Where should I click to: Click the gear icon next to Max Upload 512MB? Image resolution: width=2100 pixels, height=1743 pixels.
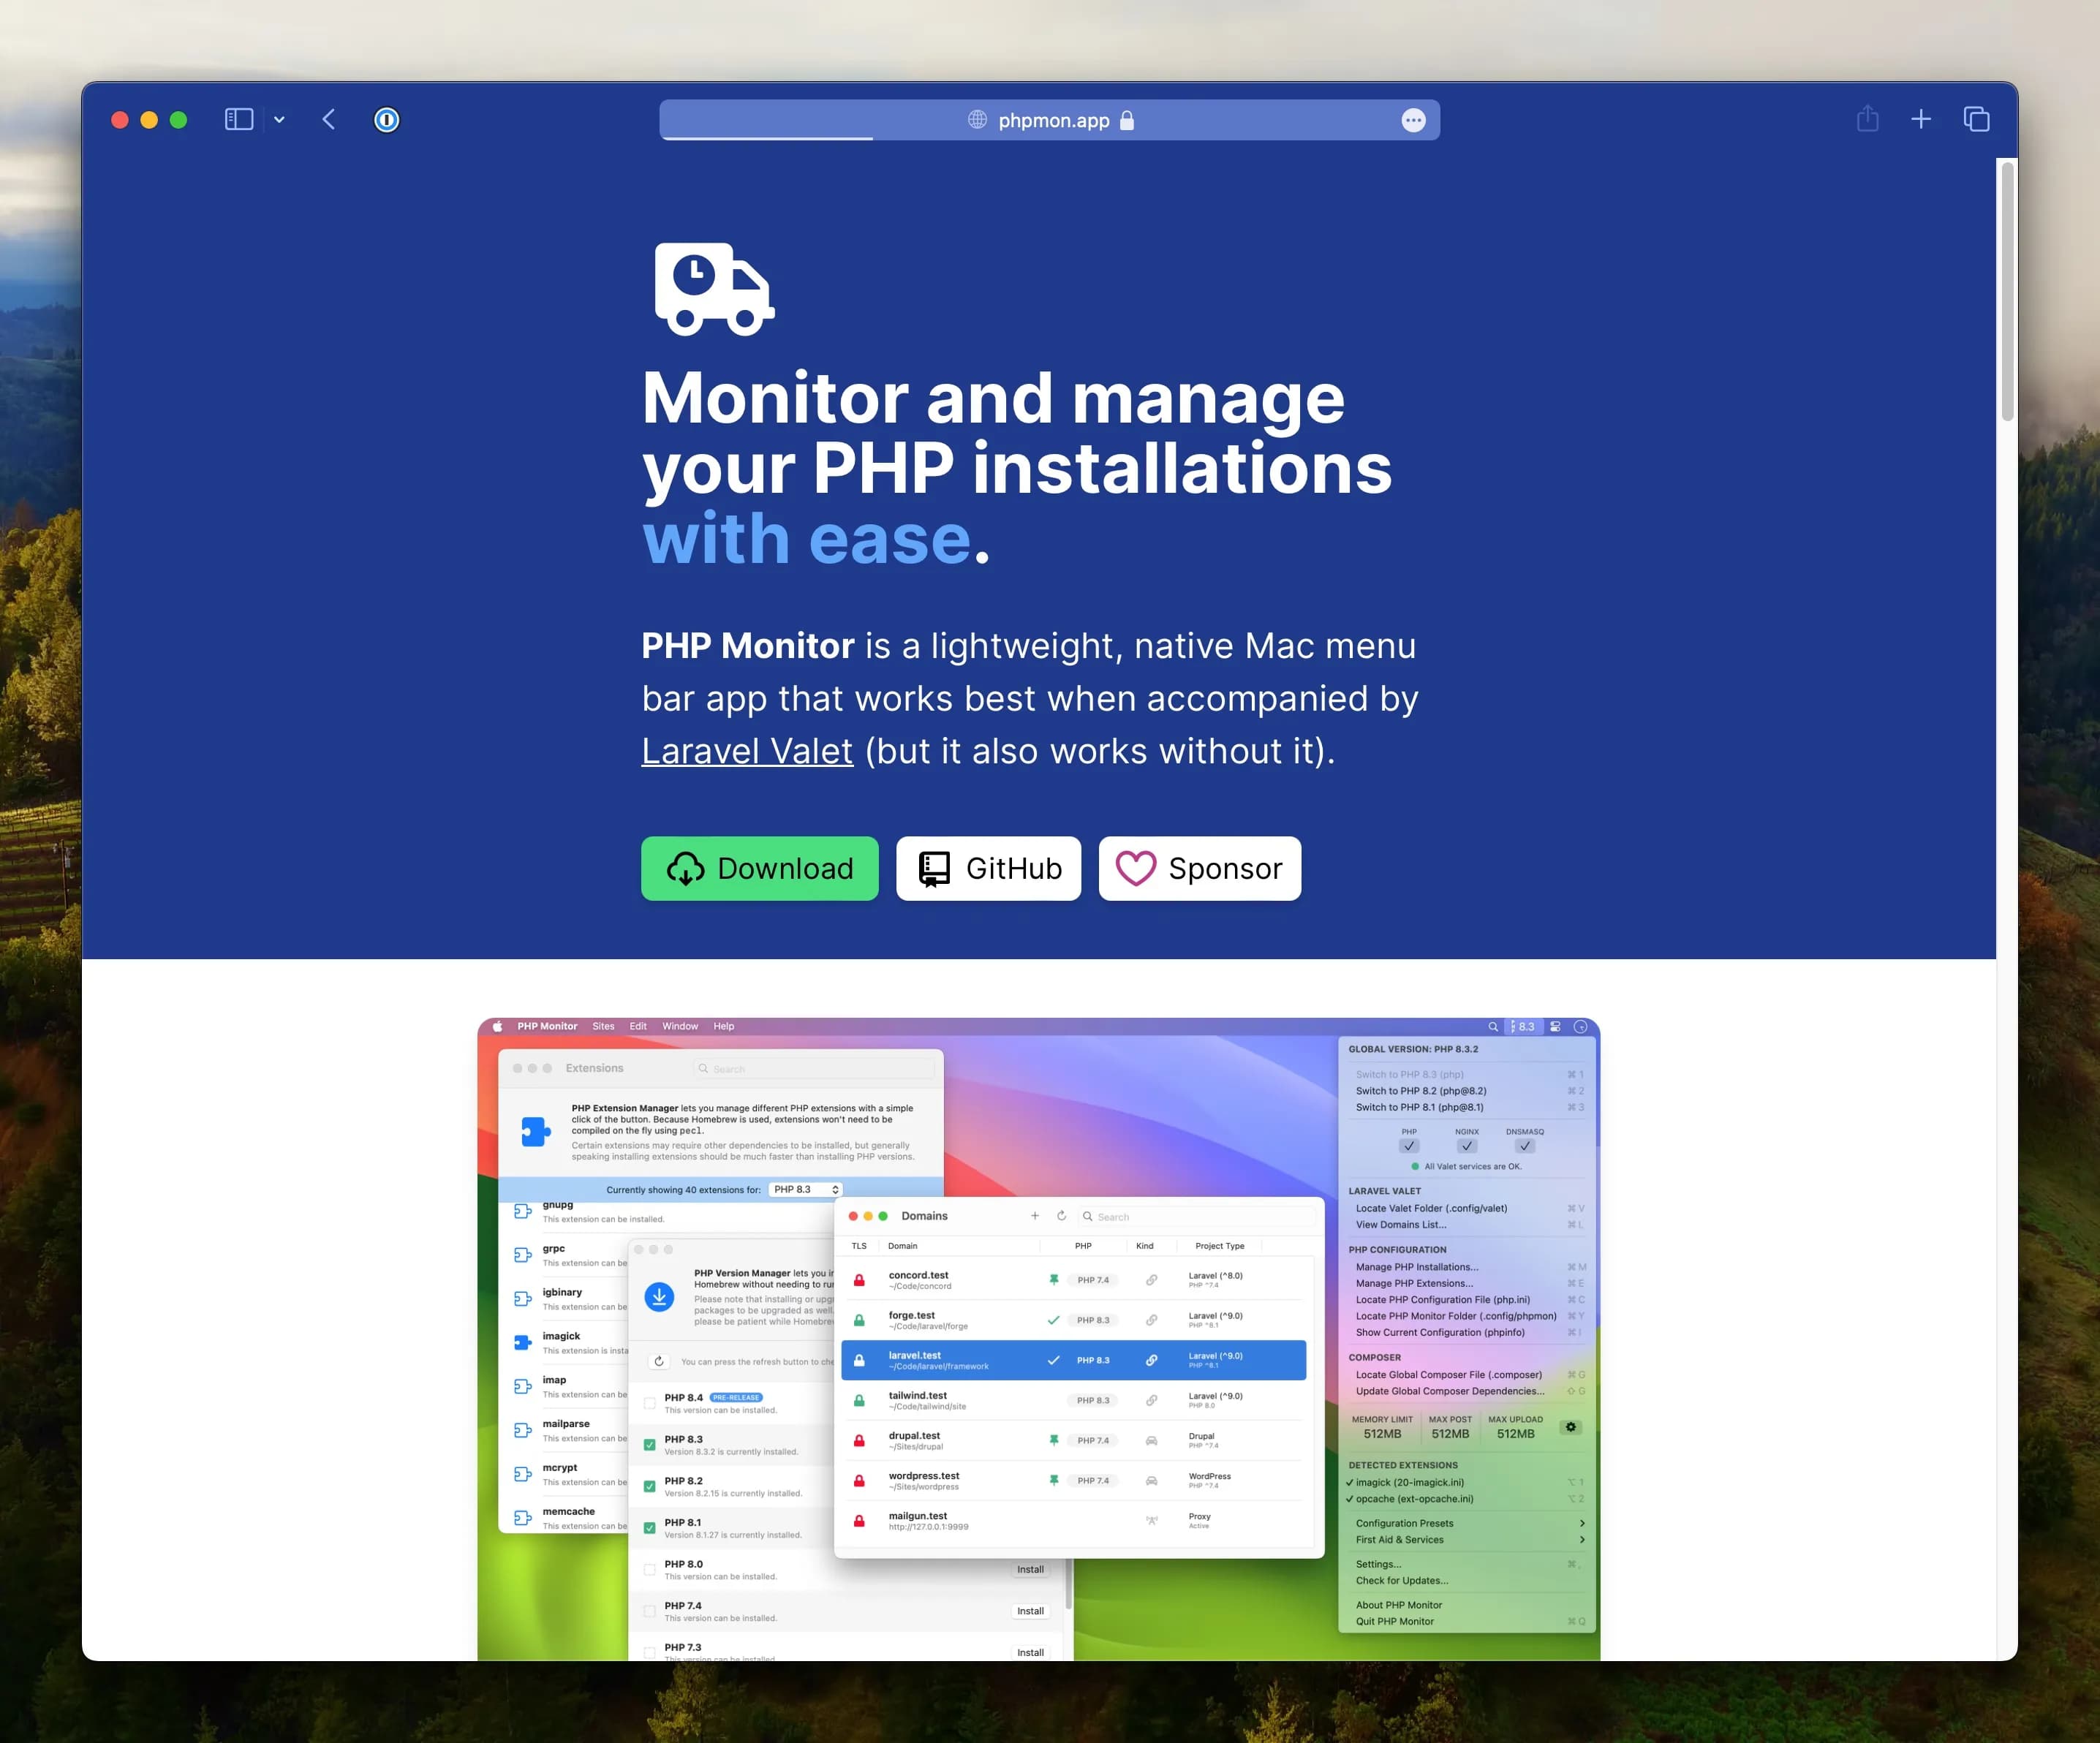point(1571,1428)
